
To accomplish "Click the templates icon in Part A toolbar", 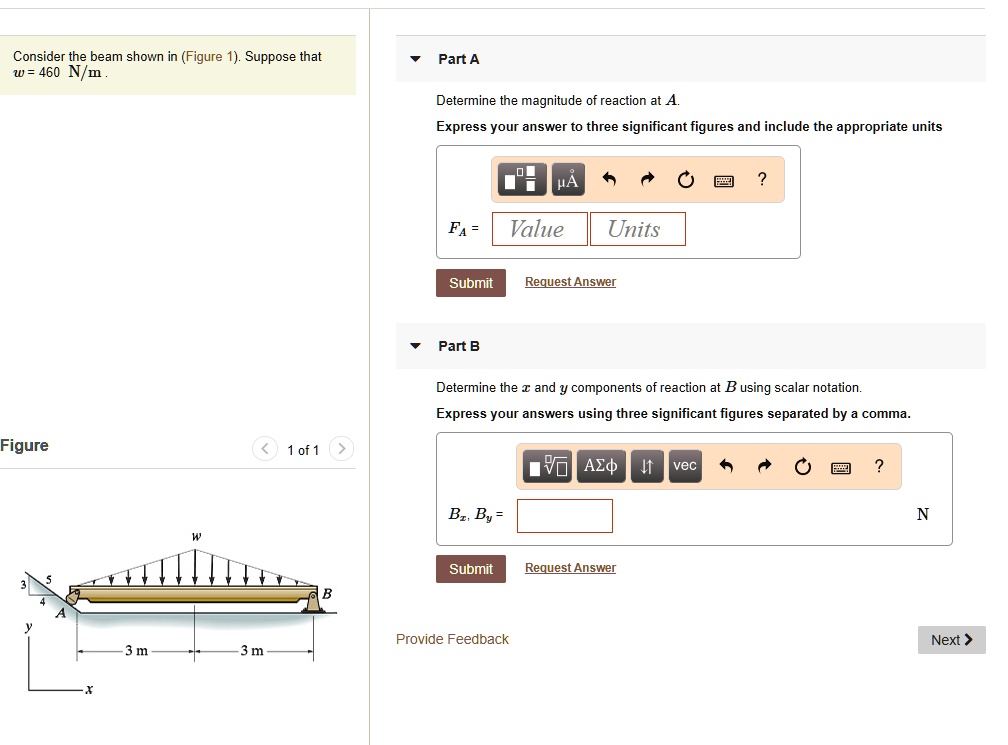I will (x=523, y=180).
